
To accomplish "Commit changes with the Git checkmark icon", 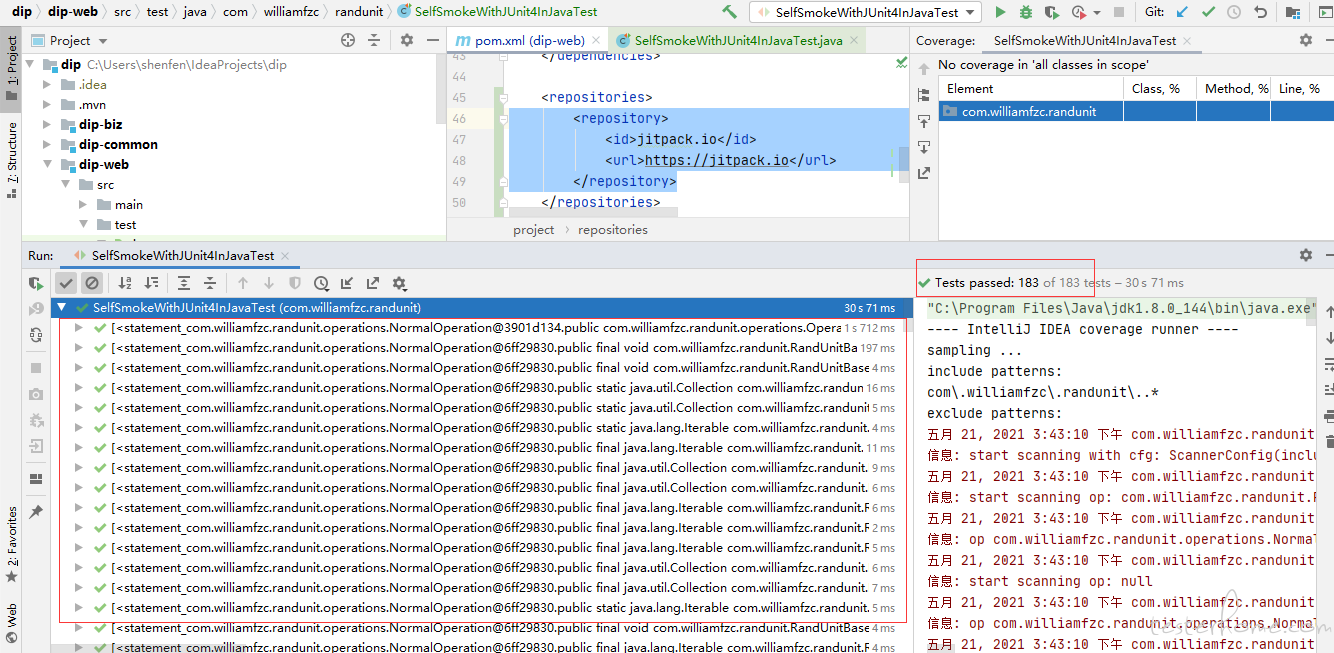I will (1209, 12).
